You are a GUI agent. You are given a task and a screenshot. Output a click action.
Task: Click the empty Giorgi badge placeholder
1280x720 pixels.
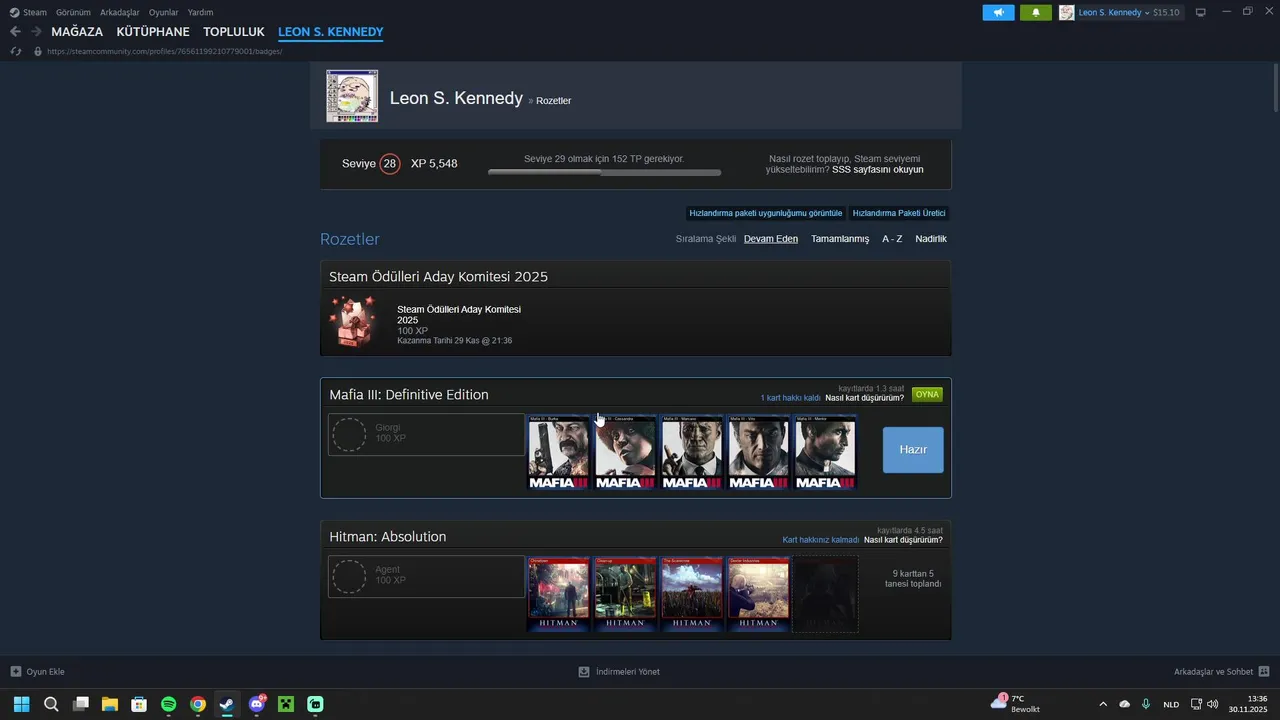point(349,435)
